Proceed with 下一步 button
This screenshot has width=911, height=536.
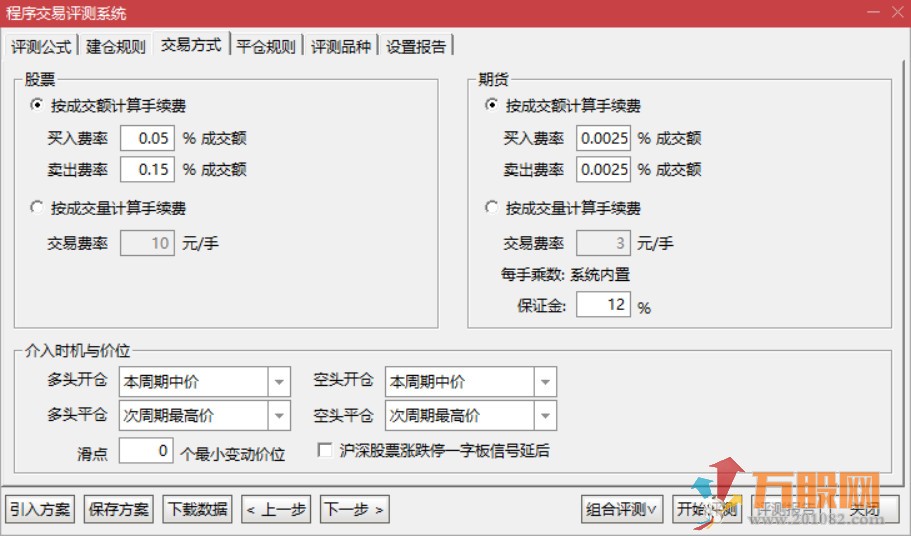coord(354,509)
